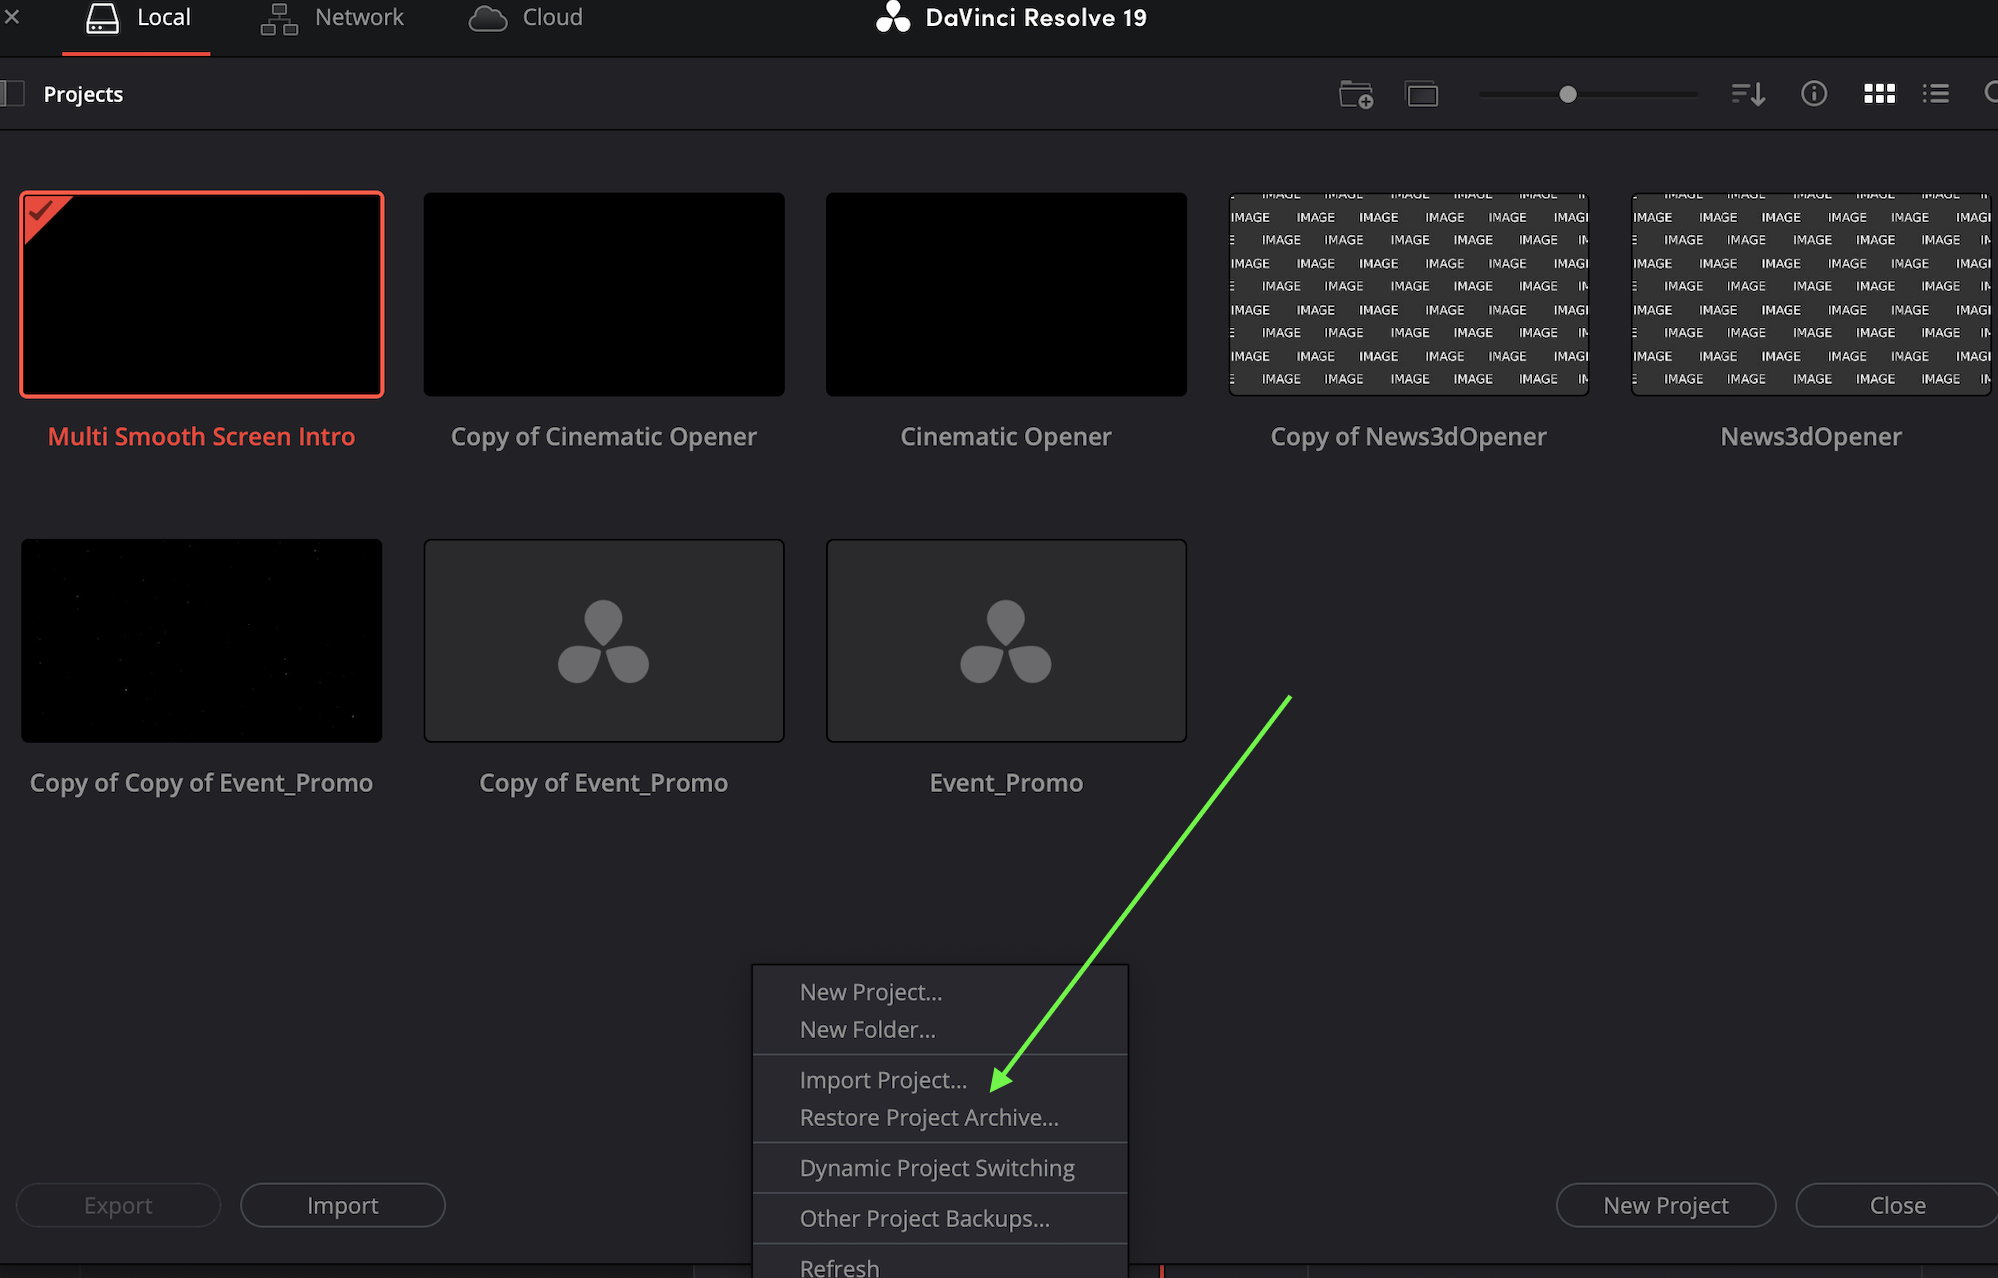Viewport: 1998px width, 1278px height.
Task: Adjust the thumbnail size slider handle
Action: coord(1567,94)
